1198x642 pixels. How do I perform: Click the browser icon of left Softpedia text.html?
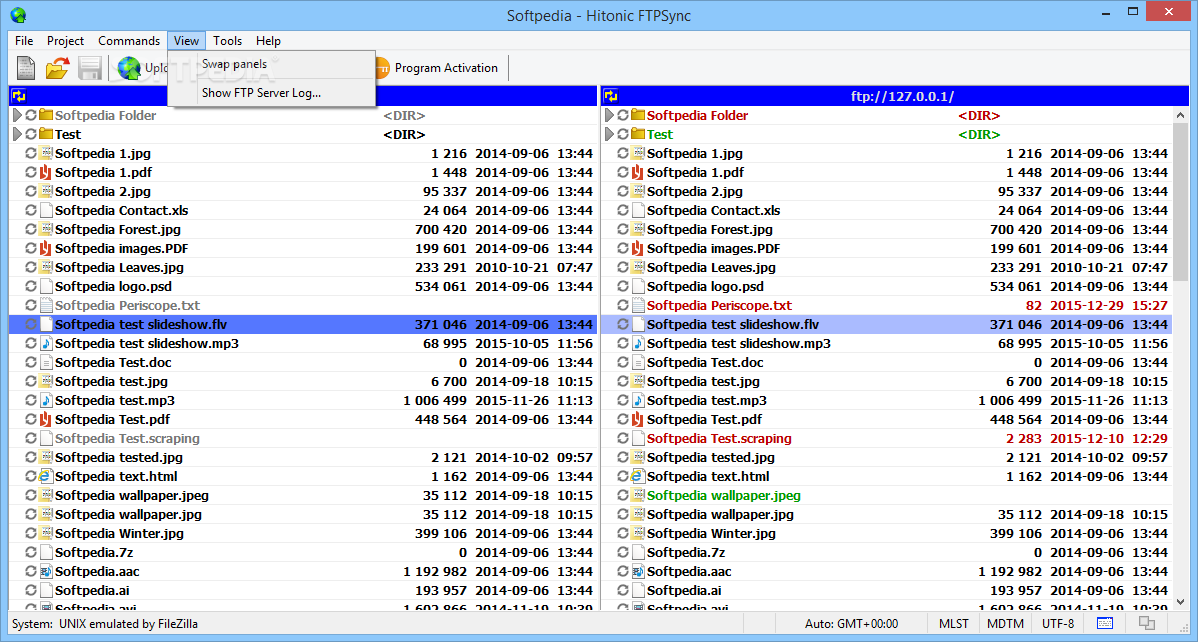tap(45, 476)
